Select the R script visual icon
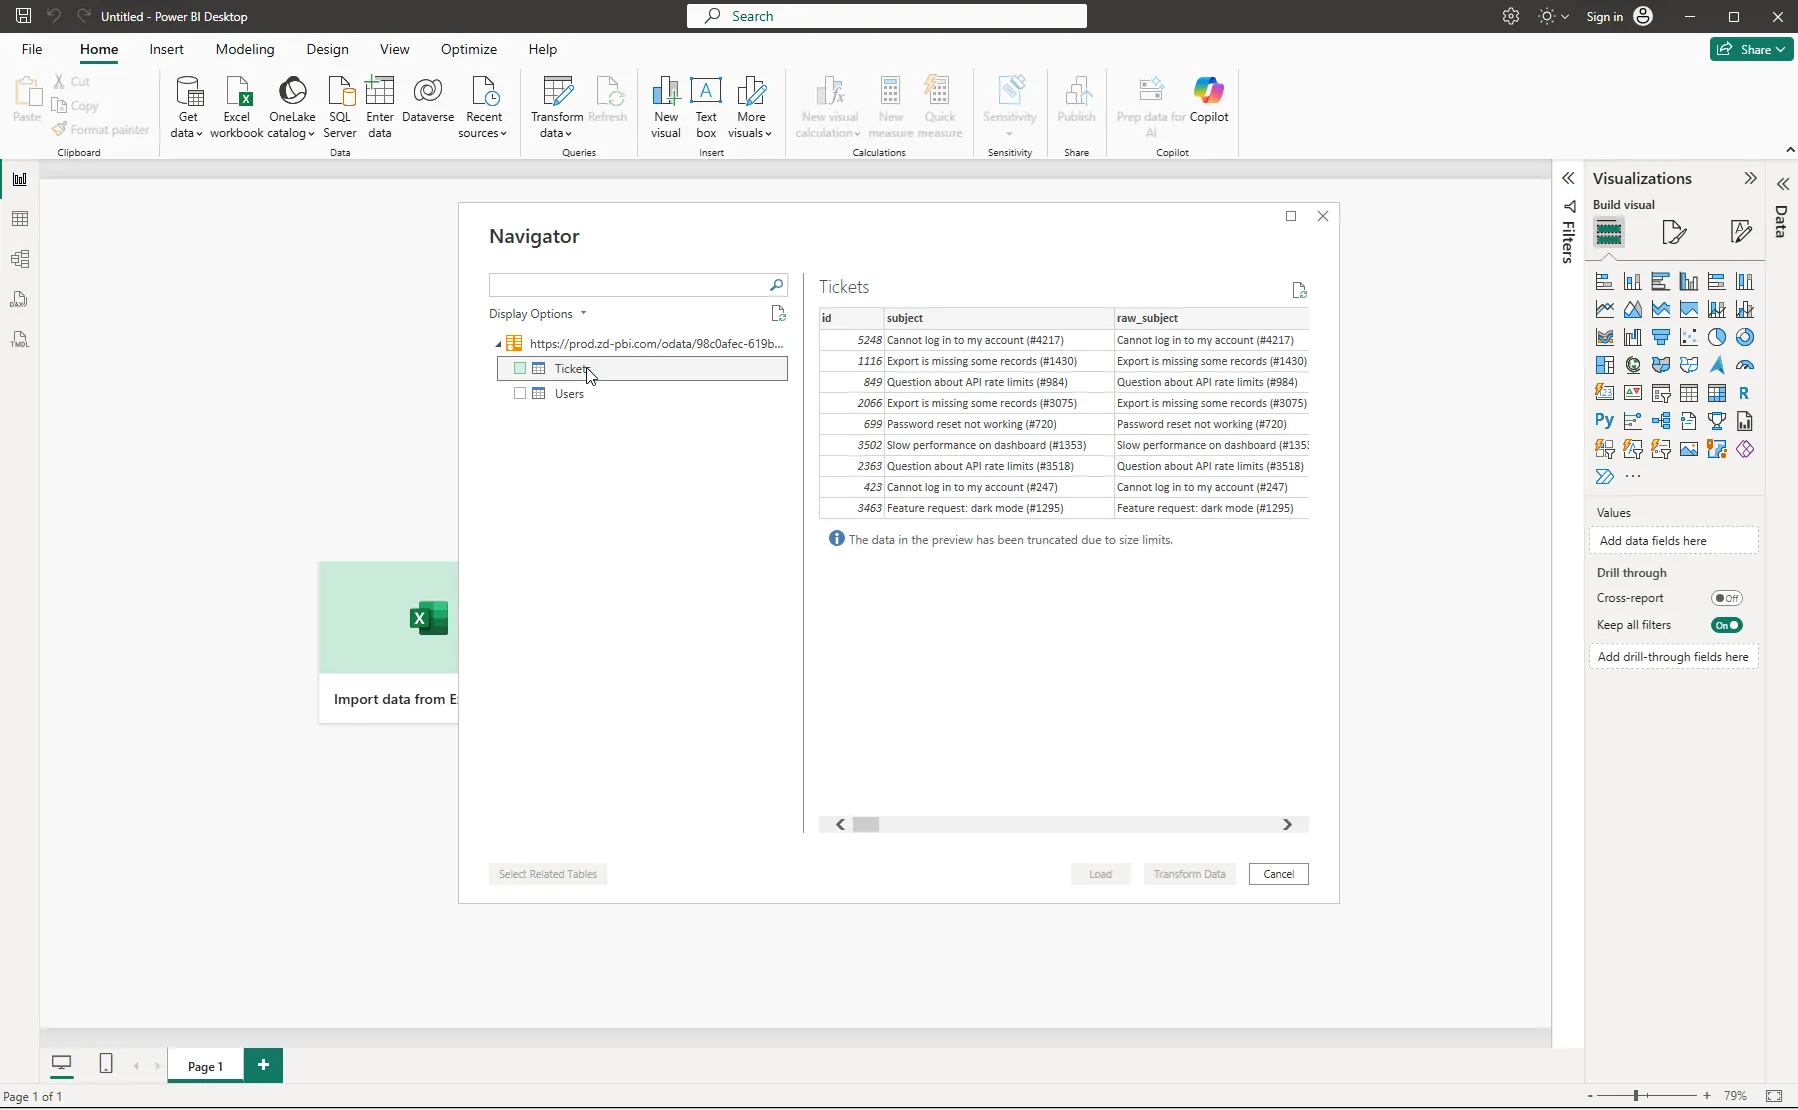 pos(1744,393)
